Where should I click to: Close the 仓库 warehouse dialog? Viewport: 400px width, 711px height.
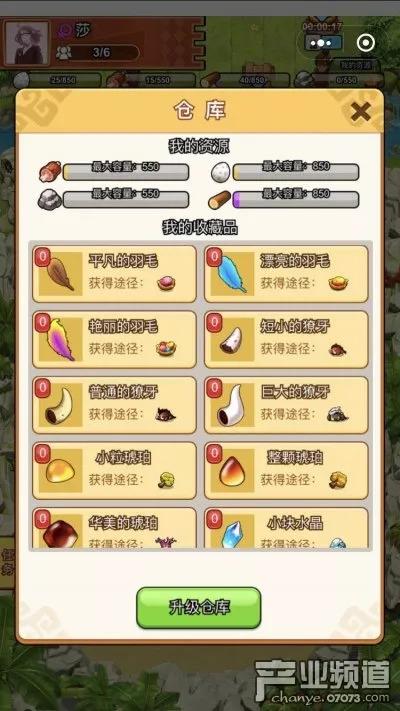pyautogui.click(x=361, y=112)
